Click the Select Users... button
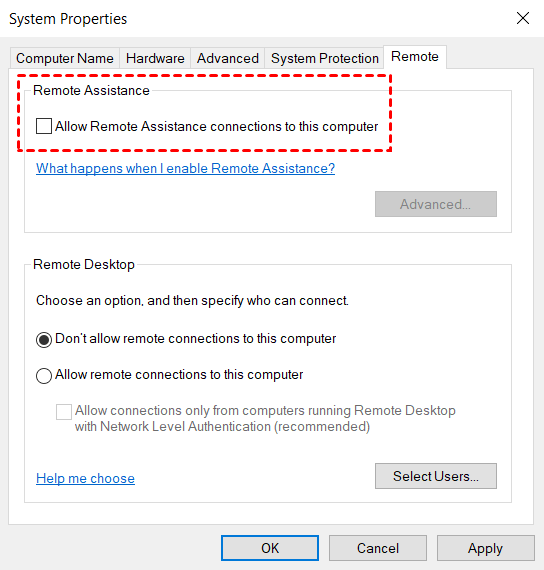Viewport: 544px width, 570px height. 436,476
